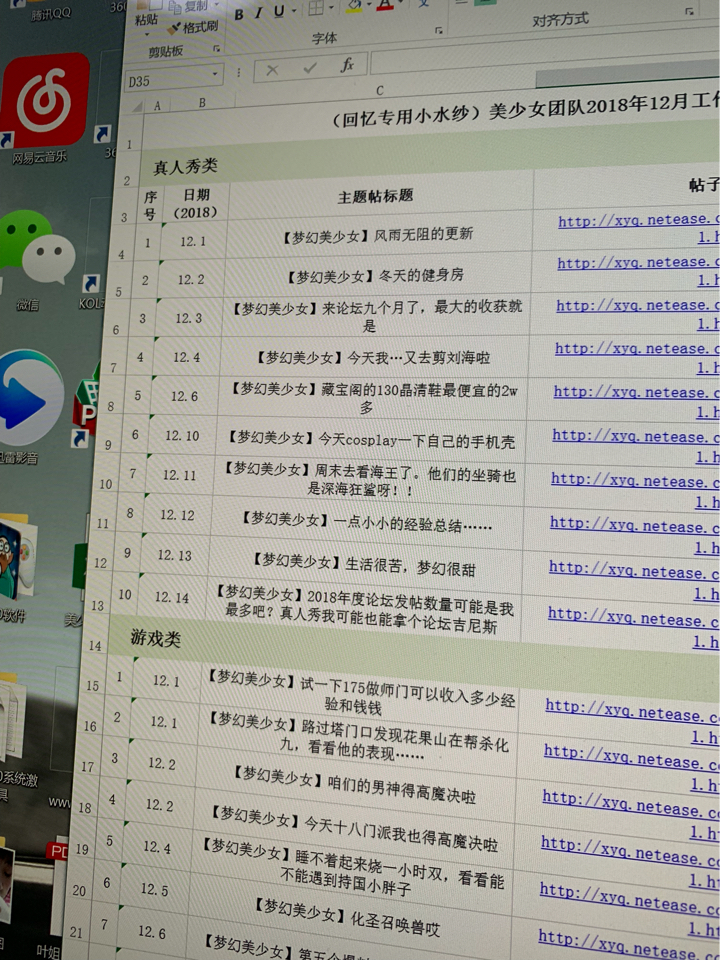Toggle Italic formatting in the ribbon
Screen dimensions: 720x960
[258, 13]
